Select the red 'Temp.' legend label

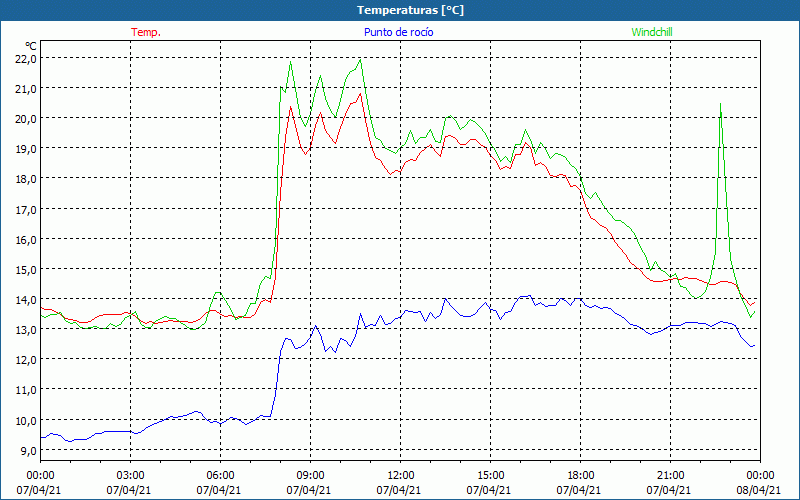(x=146, y=32)
